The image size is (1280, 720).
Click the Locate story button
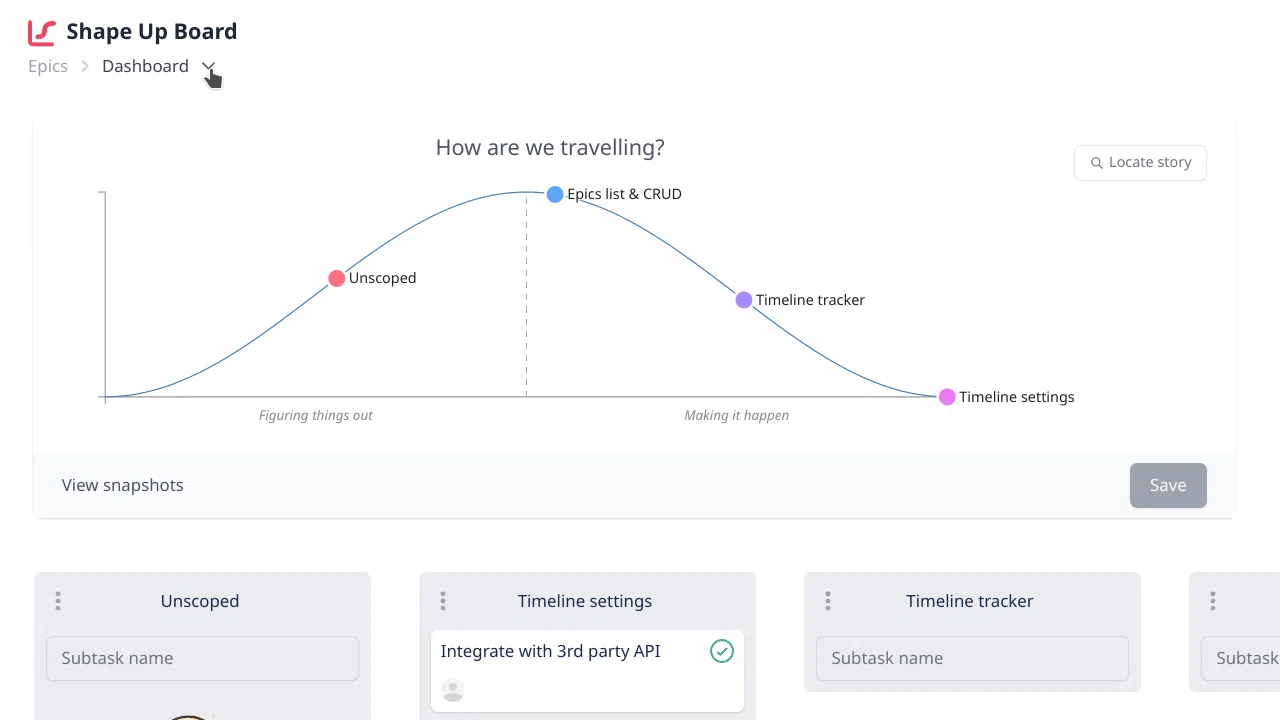[1140, 163]
